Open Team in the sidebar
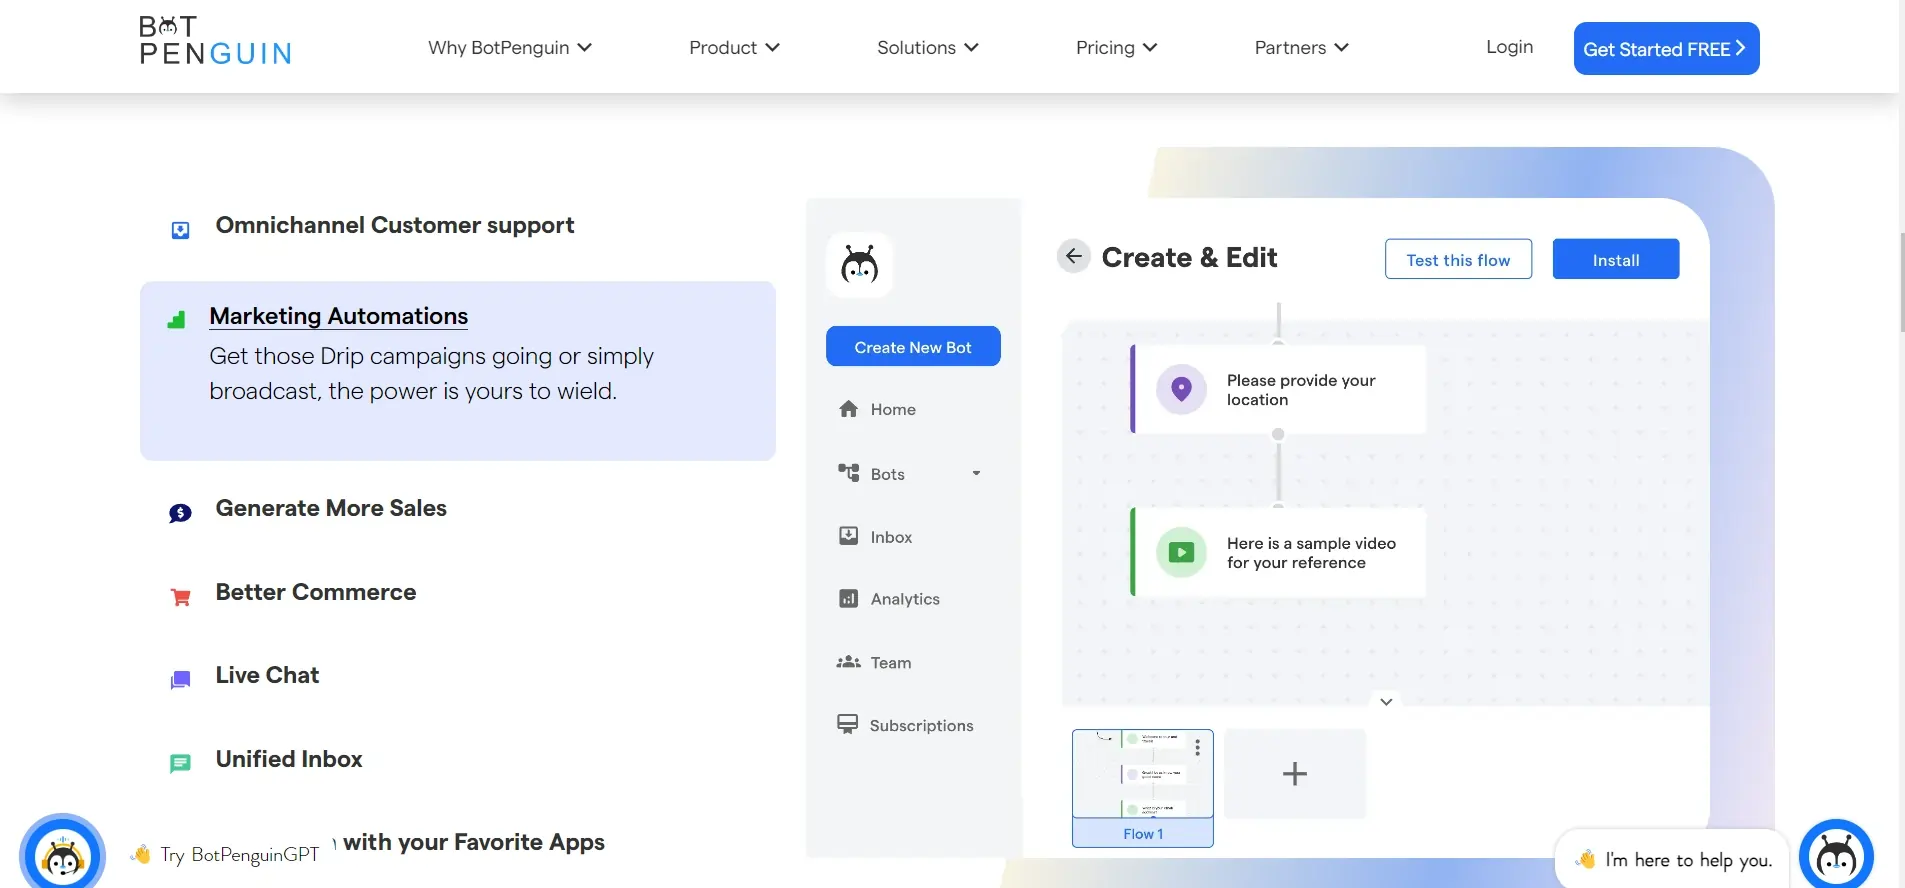Image resolution: width=1905 pixels, height=888 pixels. pos(891,663)
